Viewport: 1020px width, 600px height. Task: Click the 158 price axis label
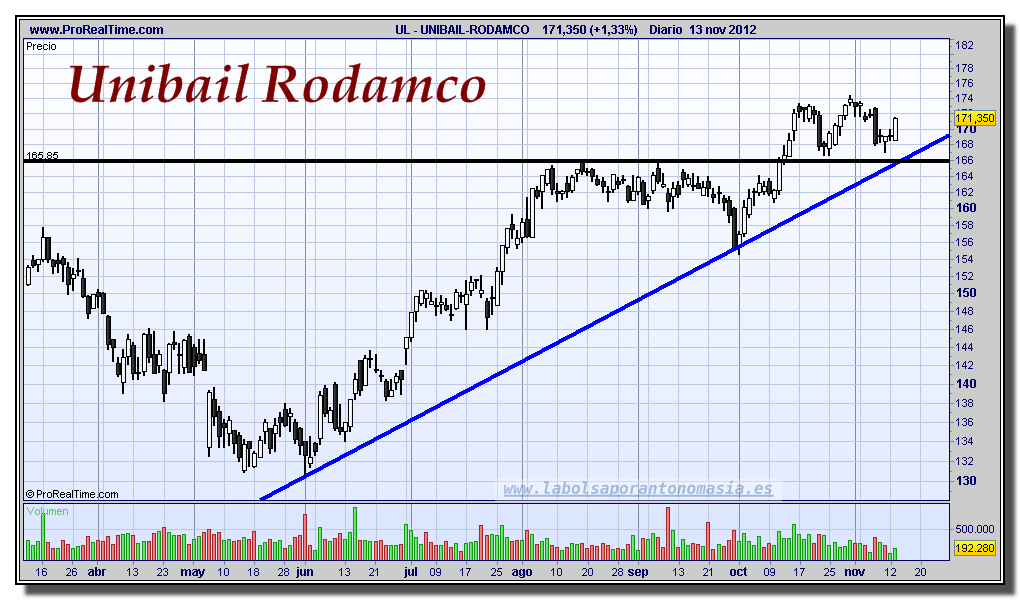click(964, 225)
